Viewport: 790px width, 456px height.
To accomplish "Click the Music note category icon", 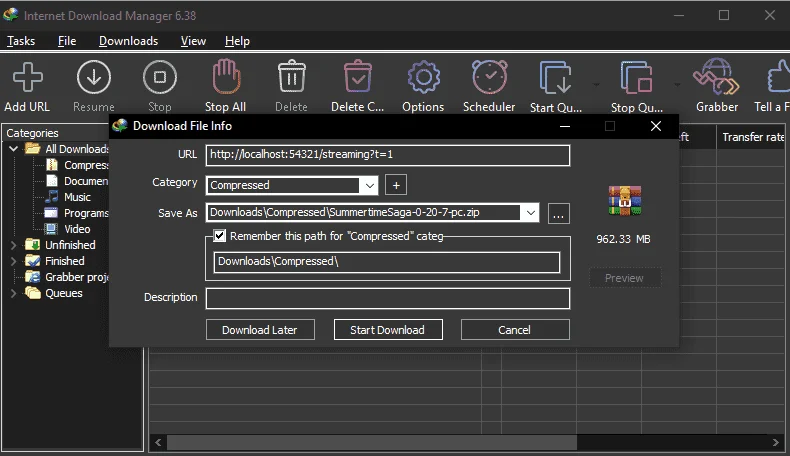I will [52, 197].
